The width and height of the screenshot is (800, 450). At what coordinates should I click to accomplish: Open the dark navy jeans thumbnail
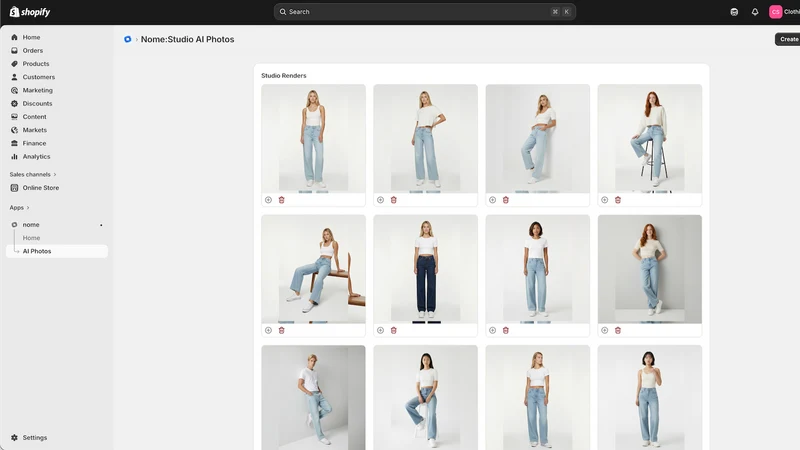[x=426, y=269]
